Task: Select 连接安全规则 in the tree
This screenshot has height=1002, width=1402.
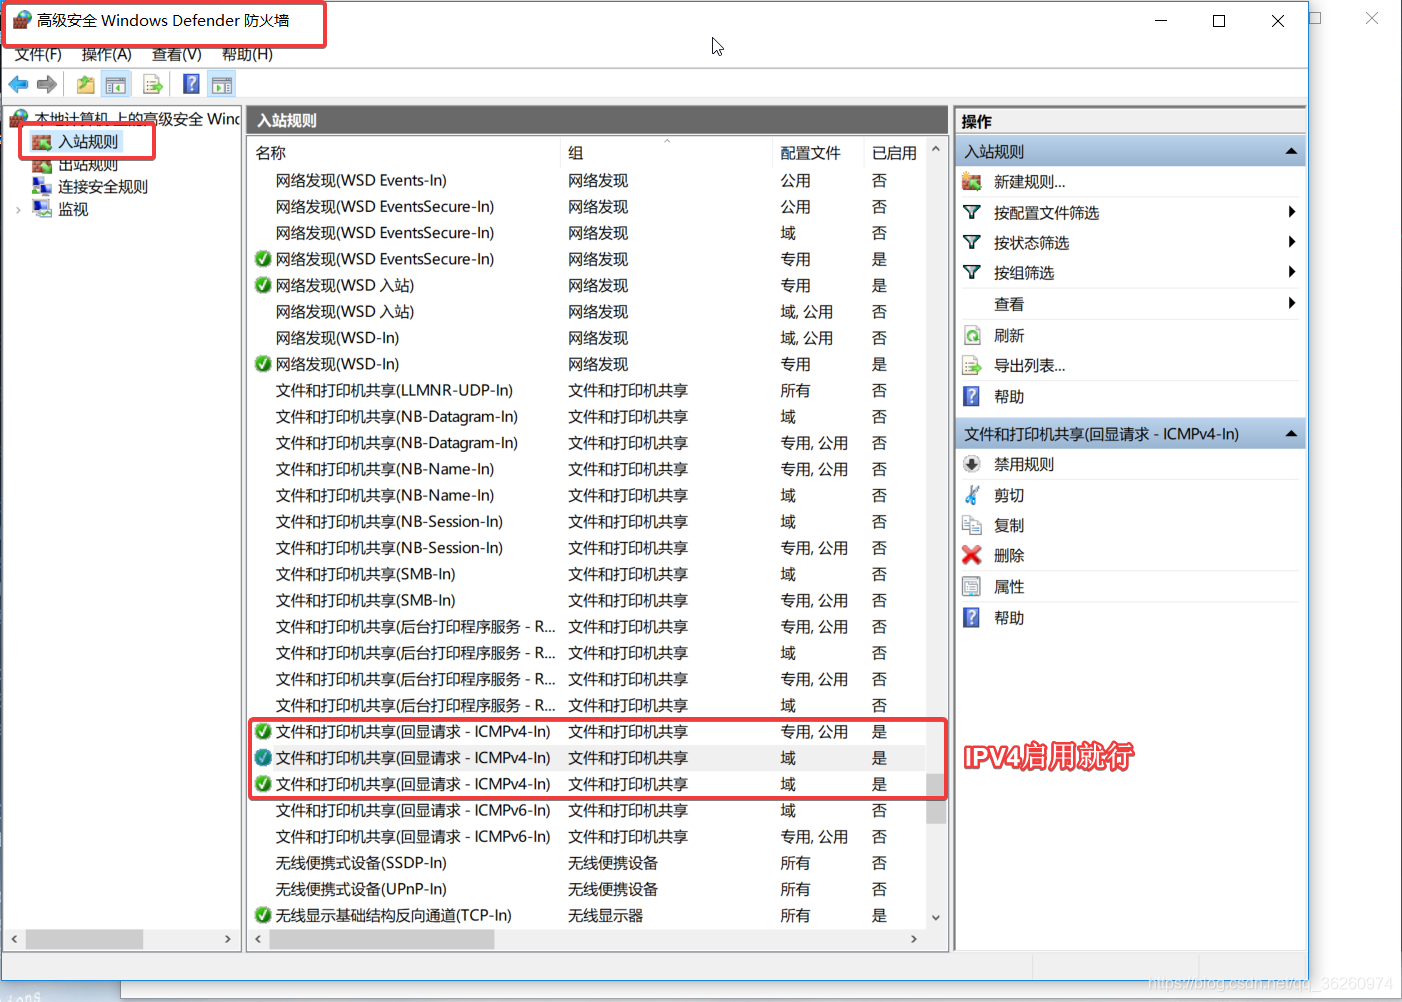Action: tap(103, 186)
